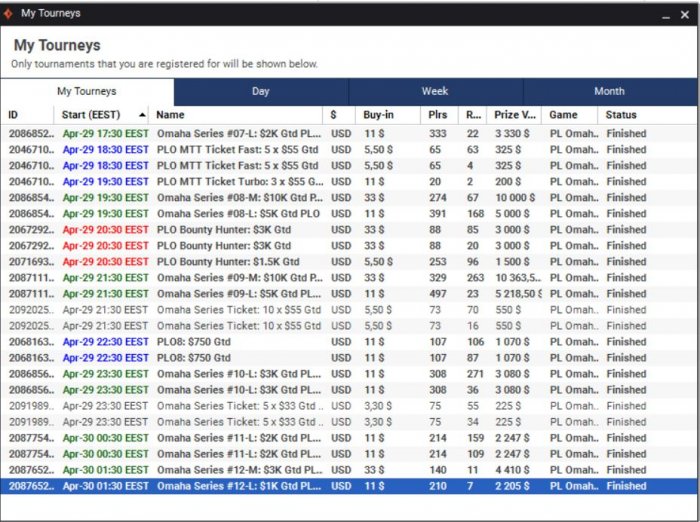Switch to the Day tab
The image size is (700, 522).
click(x=260, y=91)
